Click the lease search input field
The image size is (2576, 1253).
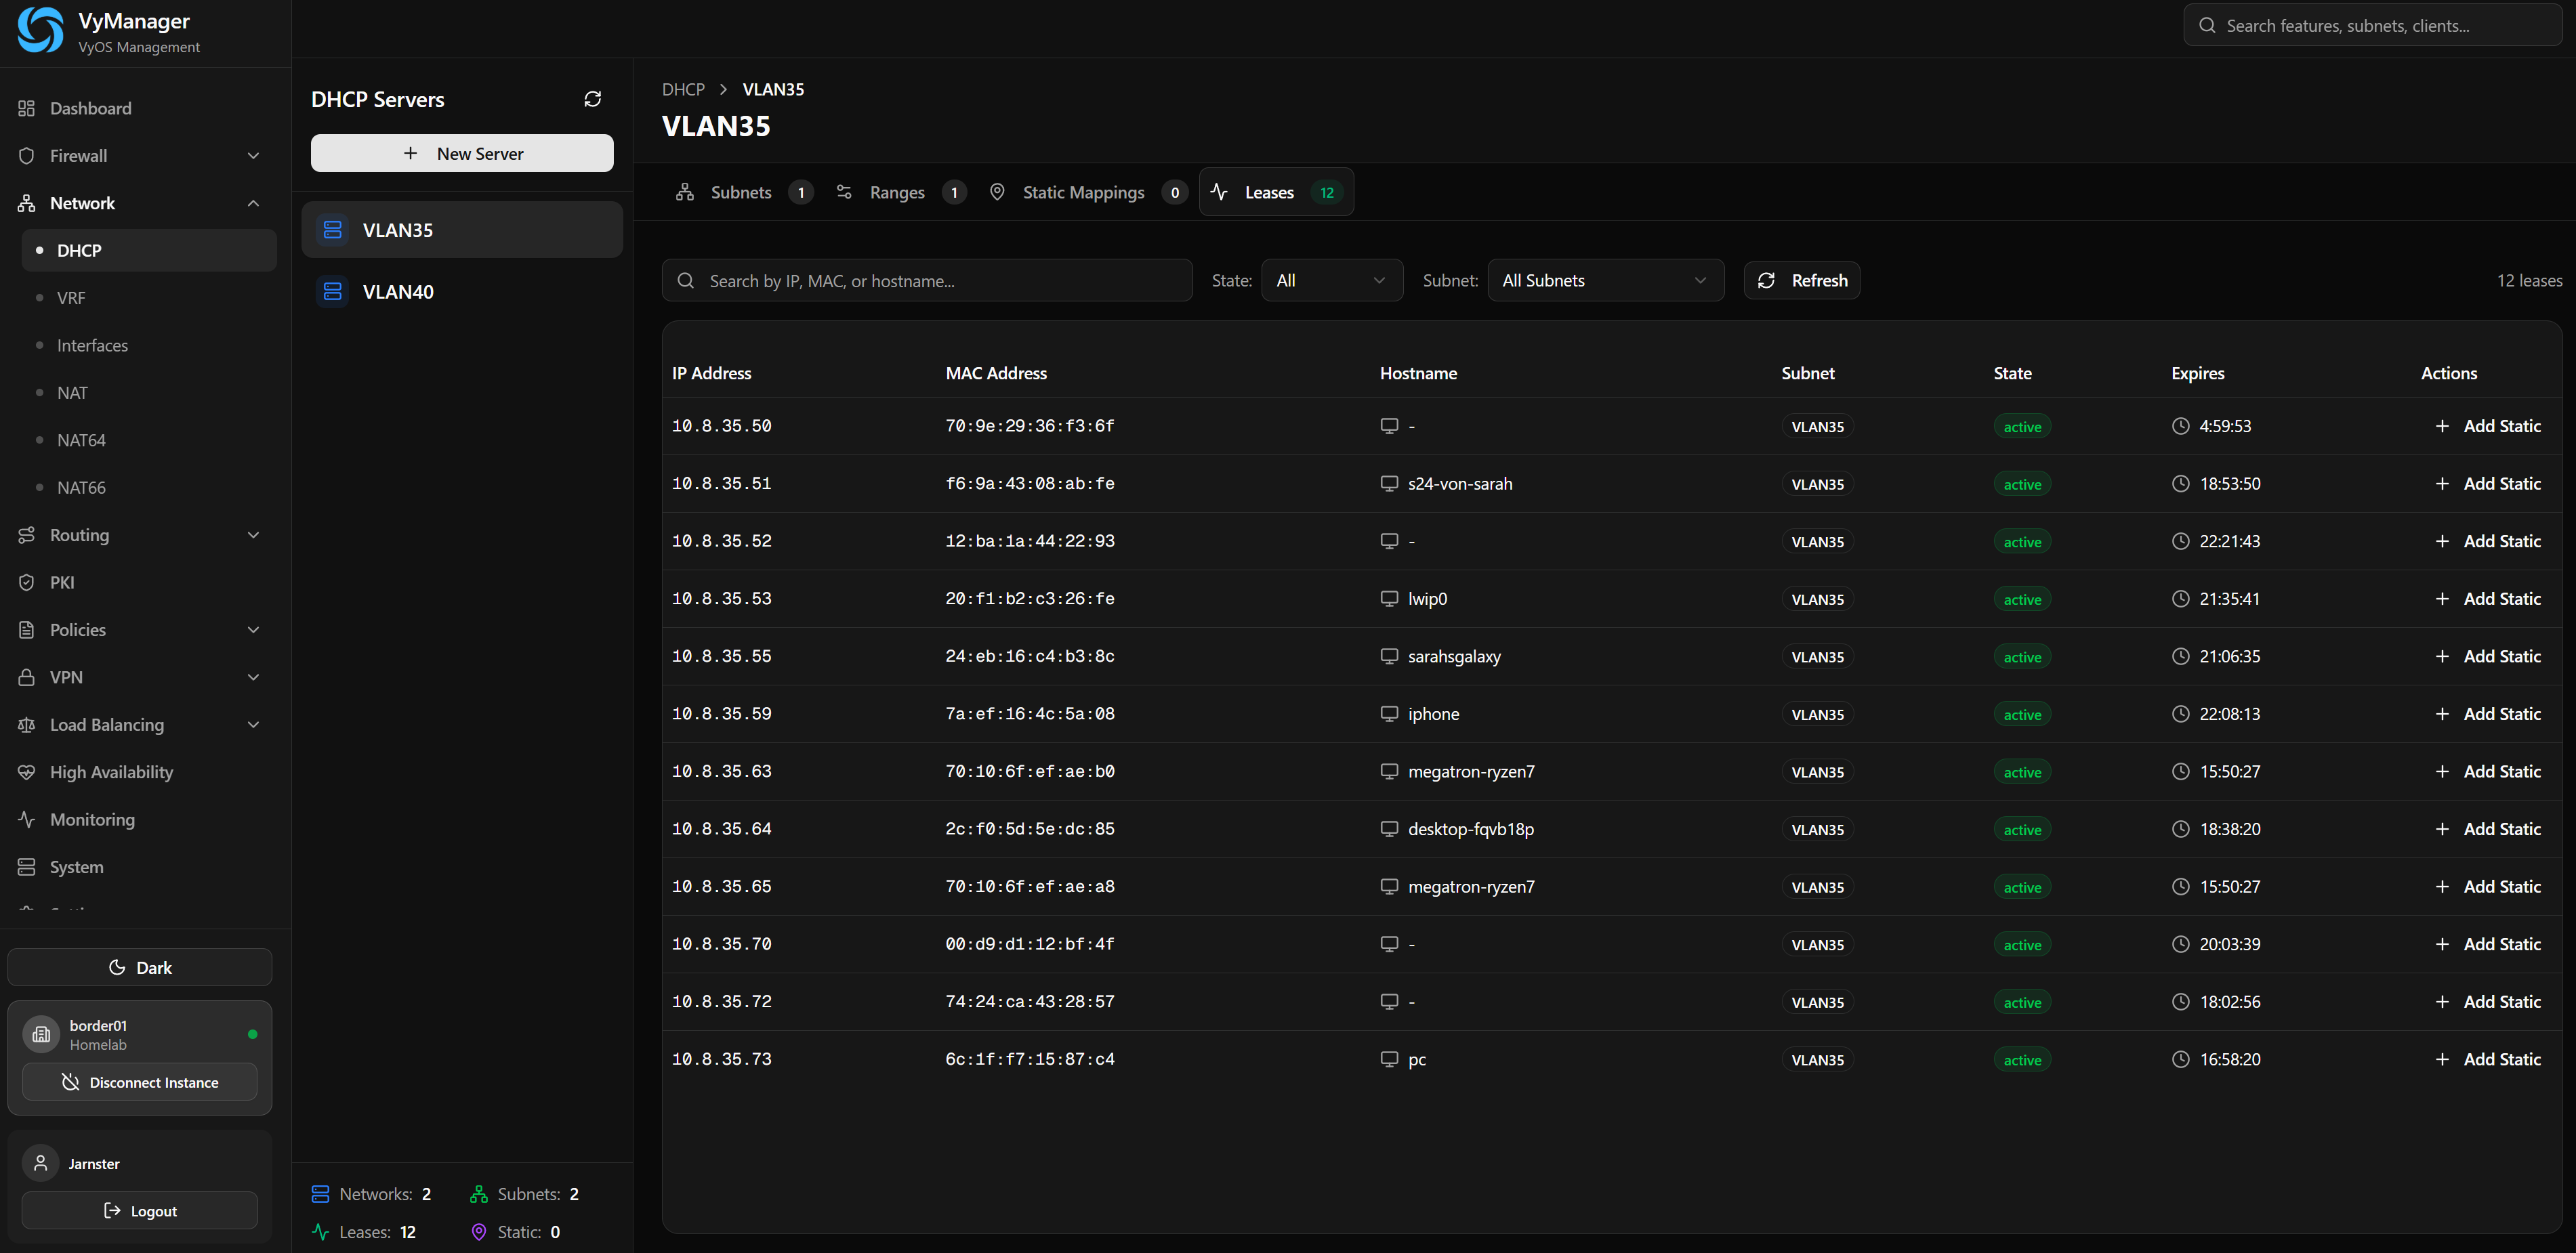pyautogui.click(x=926, y=280)
